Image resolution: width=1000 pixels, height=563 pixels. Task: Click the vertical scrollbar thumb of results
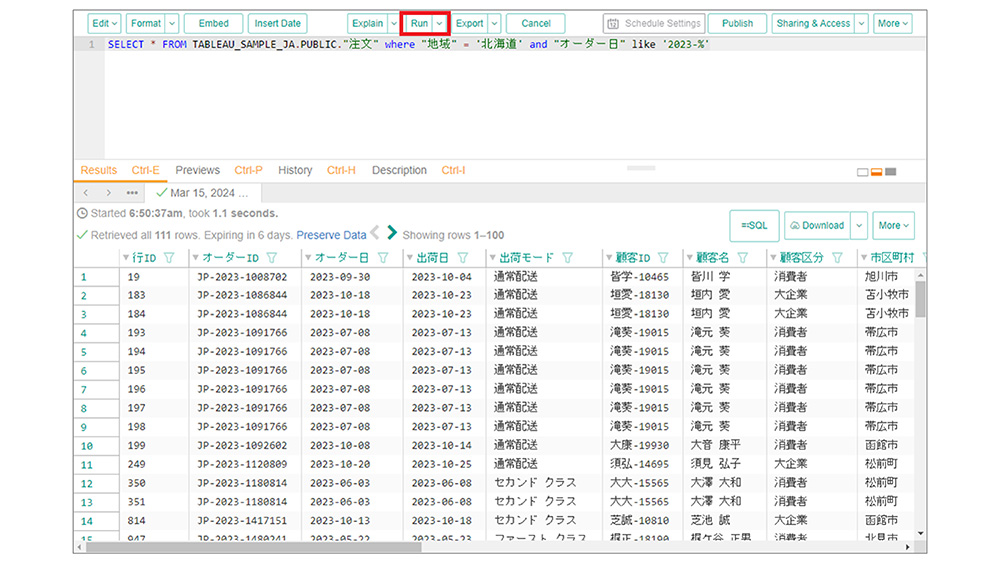pyautogui.click(x=920, y=299)
